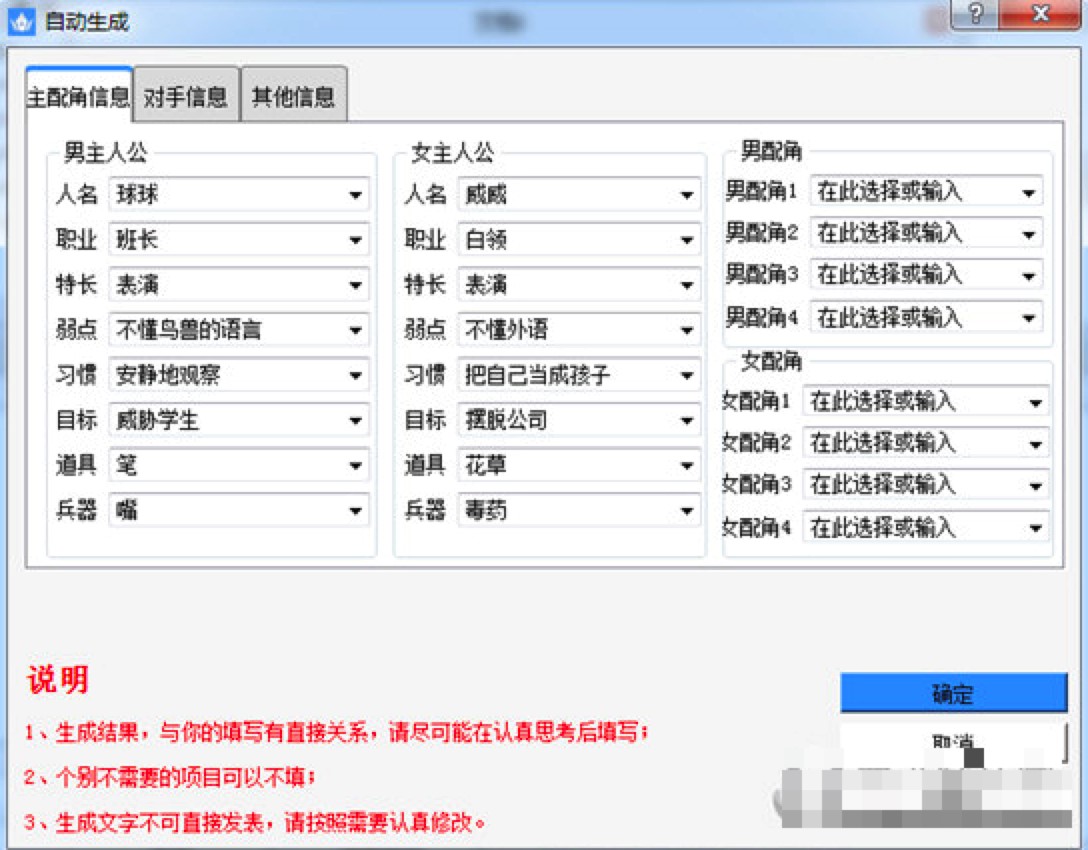Expand female lead 弱点 dropdown arrow
This screenshot has height=850, width=1088.
(686, 330)
